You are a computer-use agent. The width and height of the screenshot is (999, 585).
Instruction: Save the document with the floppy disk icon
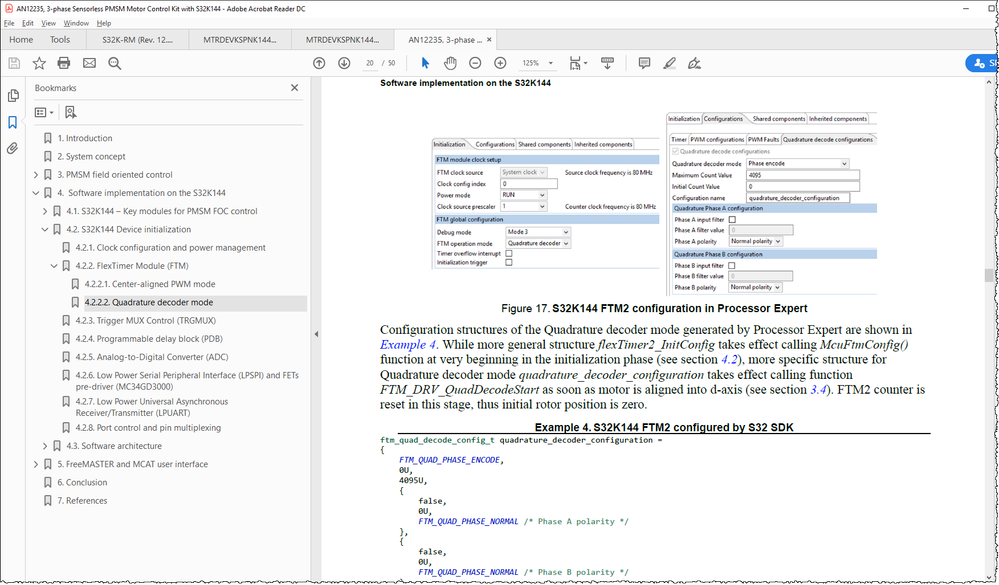14,63
